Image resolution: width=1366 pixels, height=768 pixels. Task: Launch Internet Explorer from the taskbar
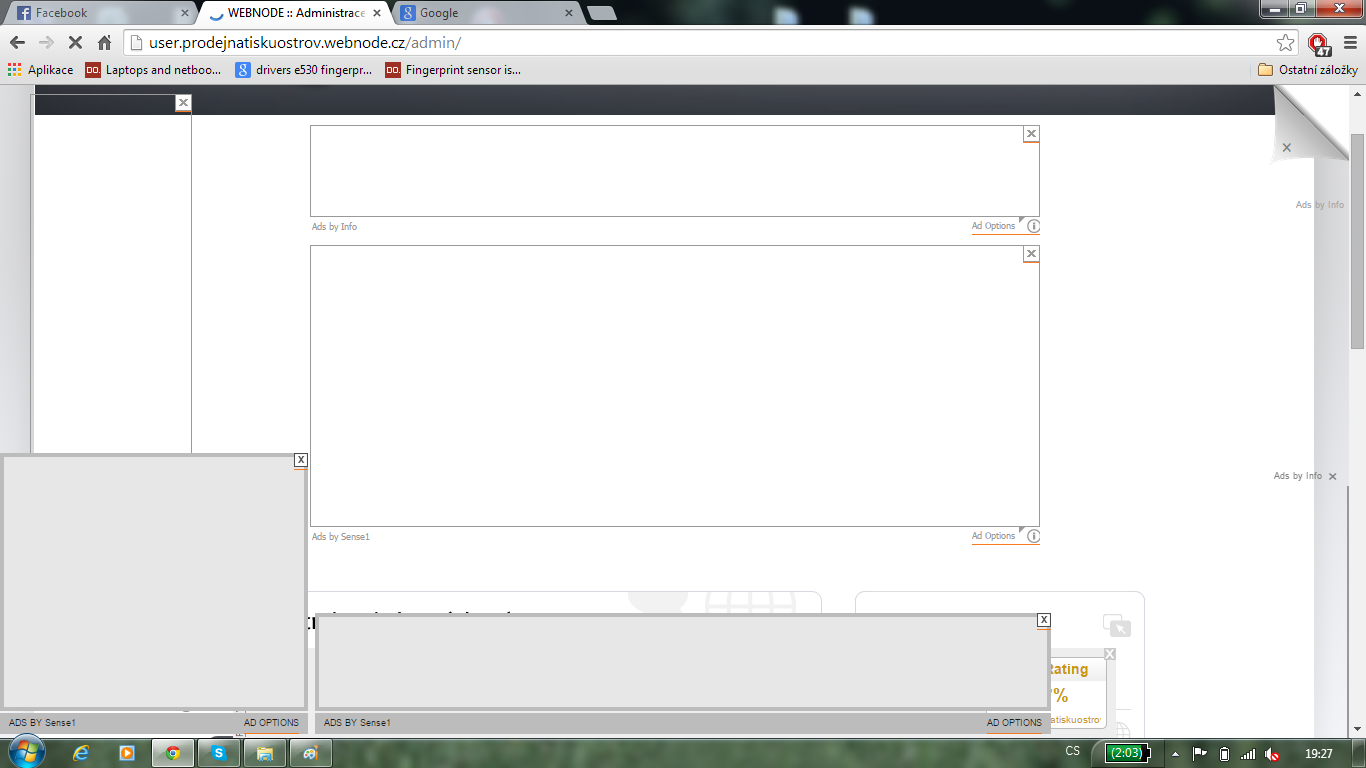tap(81, 753)
